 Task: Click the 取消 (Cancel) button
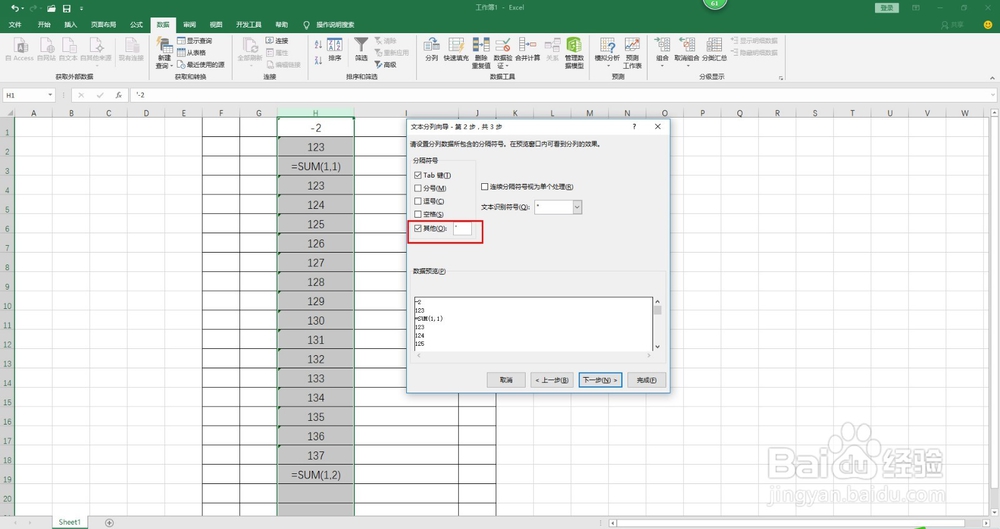(506, 380)
